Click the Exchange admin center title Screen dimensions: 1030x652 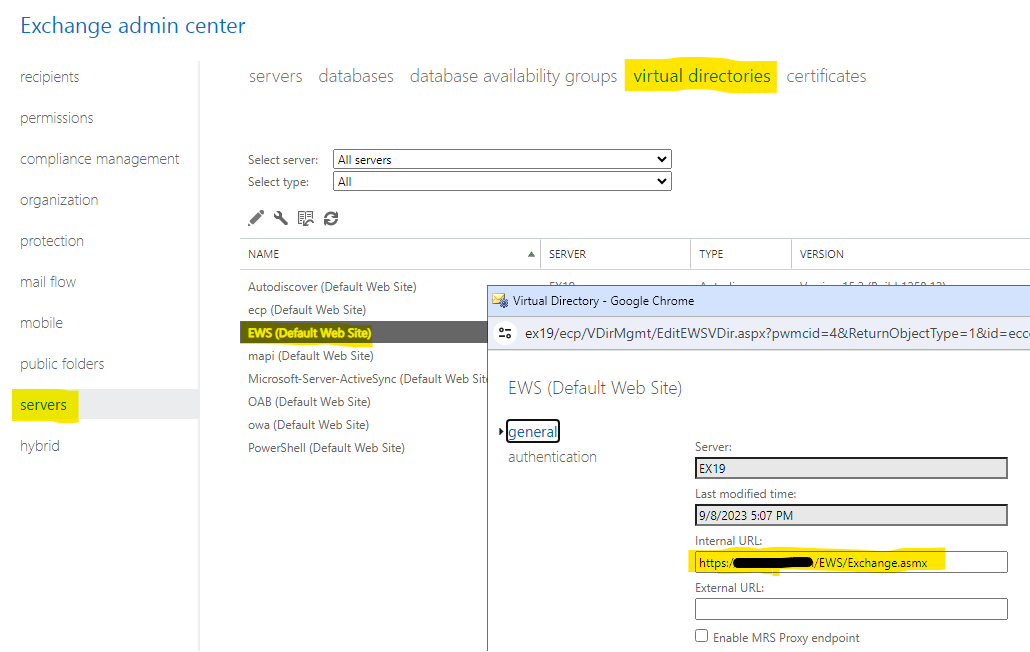pos(133,26)
